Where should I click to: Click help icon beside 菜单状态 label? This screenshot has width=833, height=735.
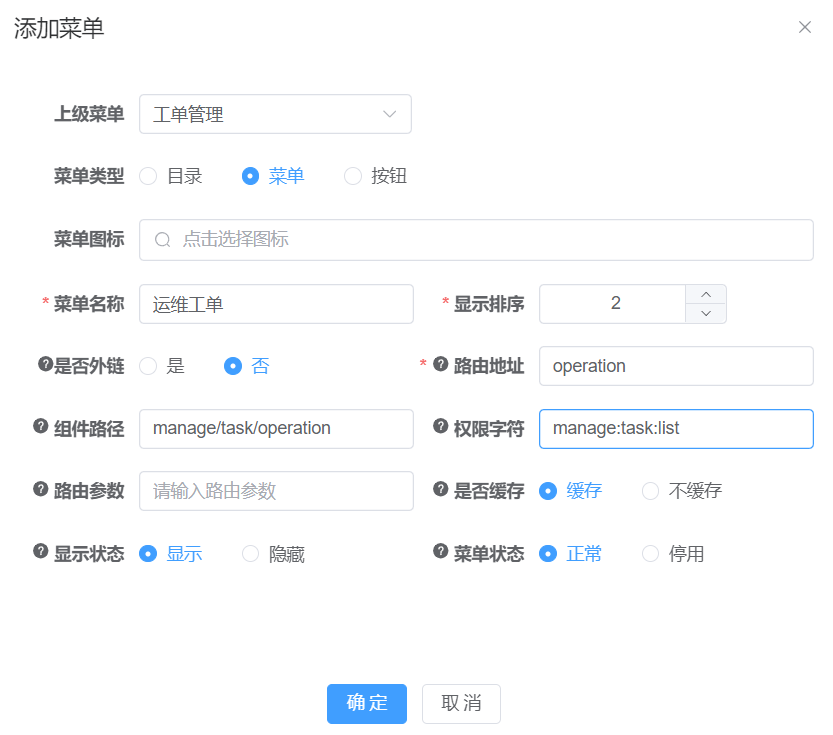(x=441, y=551)
